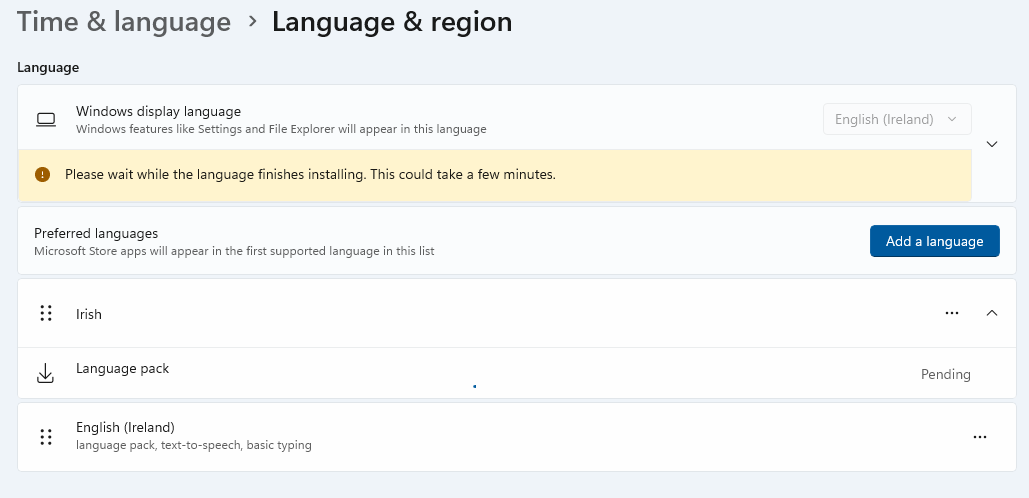Click the Preferred languages heading

[x=96, y=233]
